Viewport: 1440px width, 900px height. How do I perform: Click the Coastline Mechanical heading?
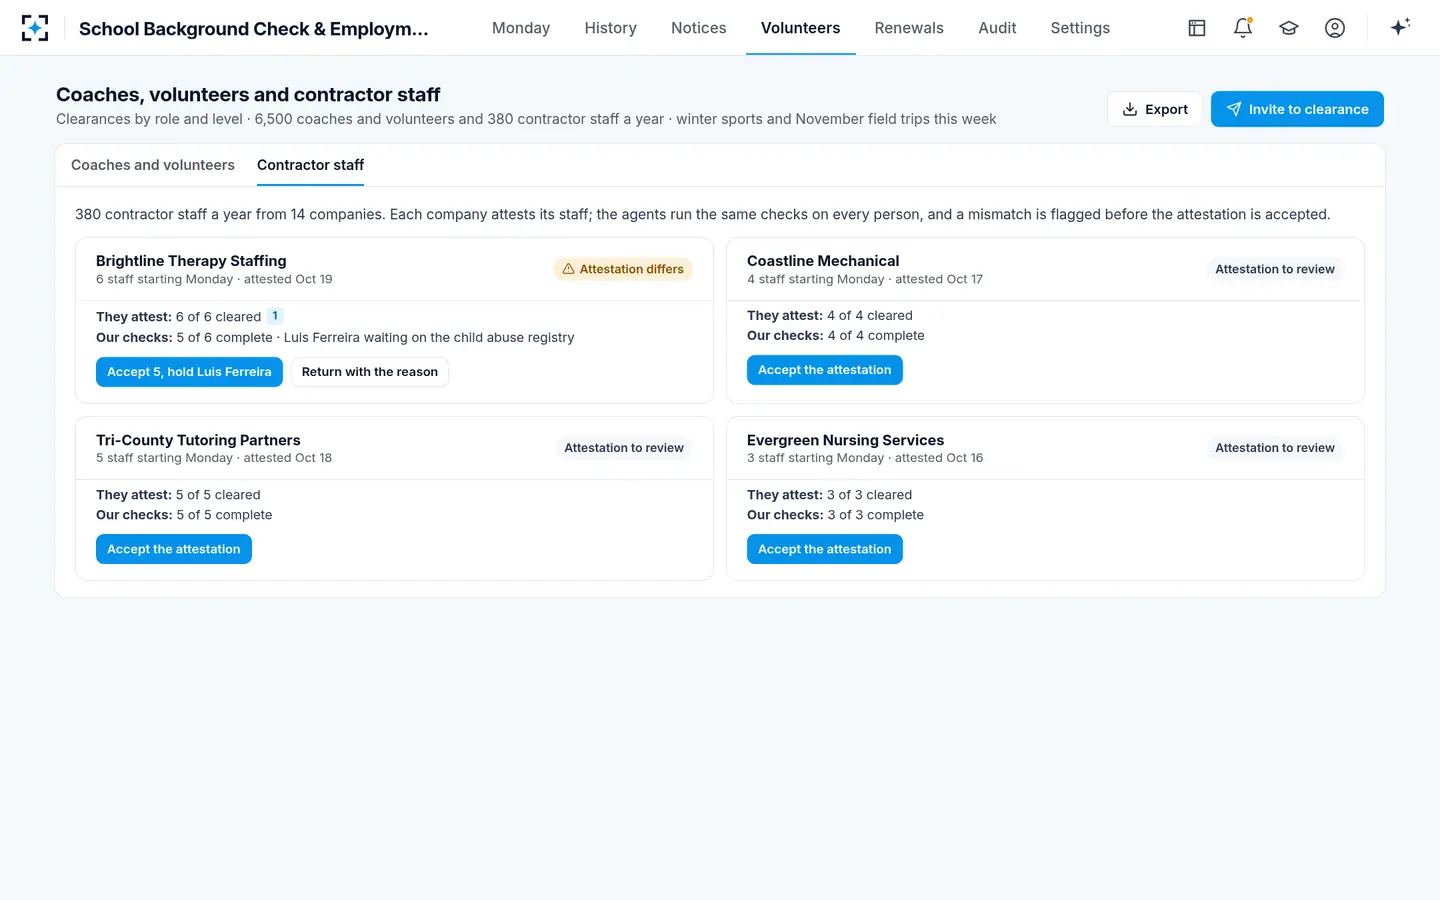(823, 261)
